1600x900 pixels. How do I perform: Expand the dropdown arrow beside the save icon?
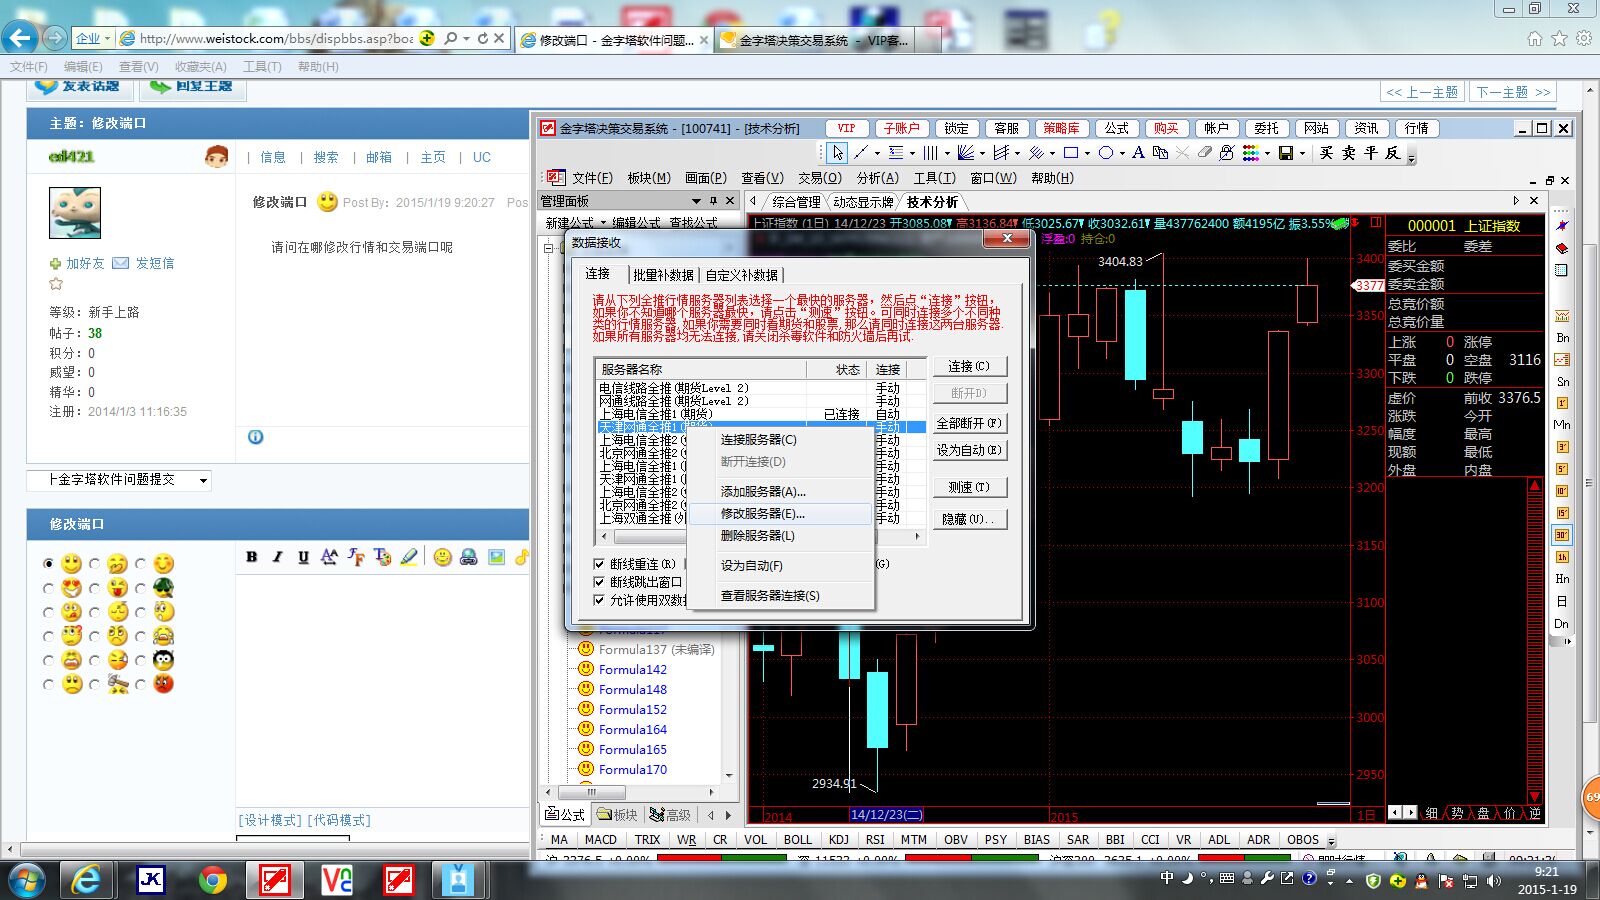[1302, 154]
